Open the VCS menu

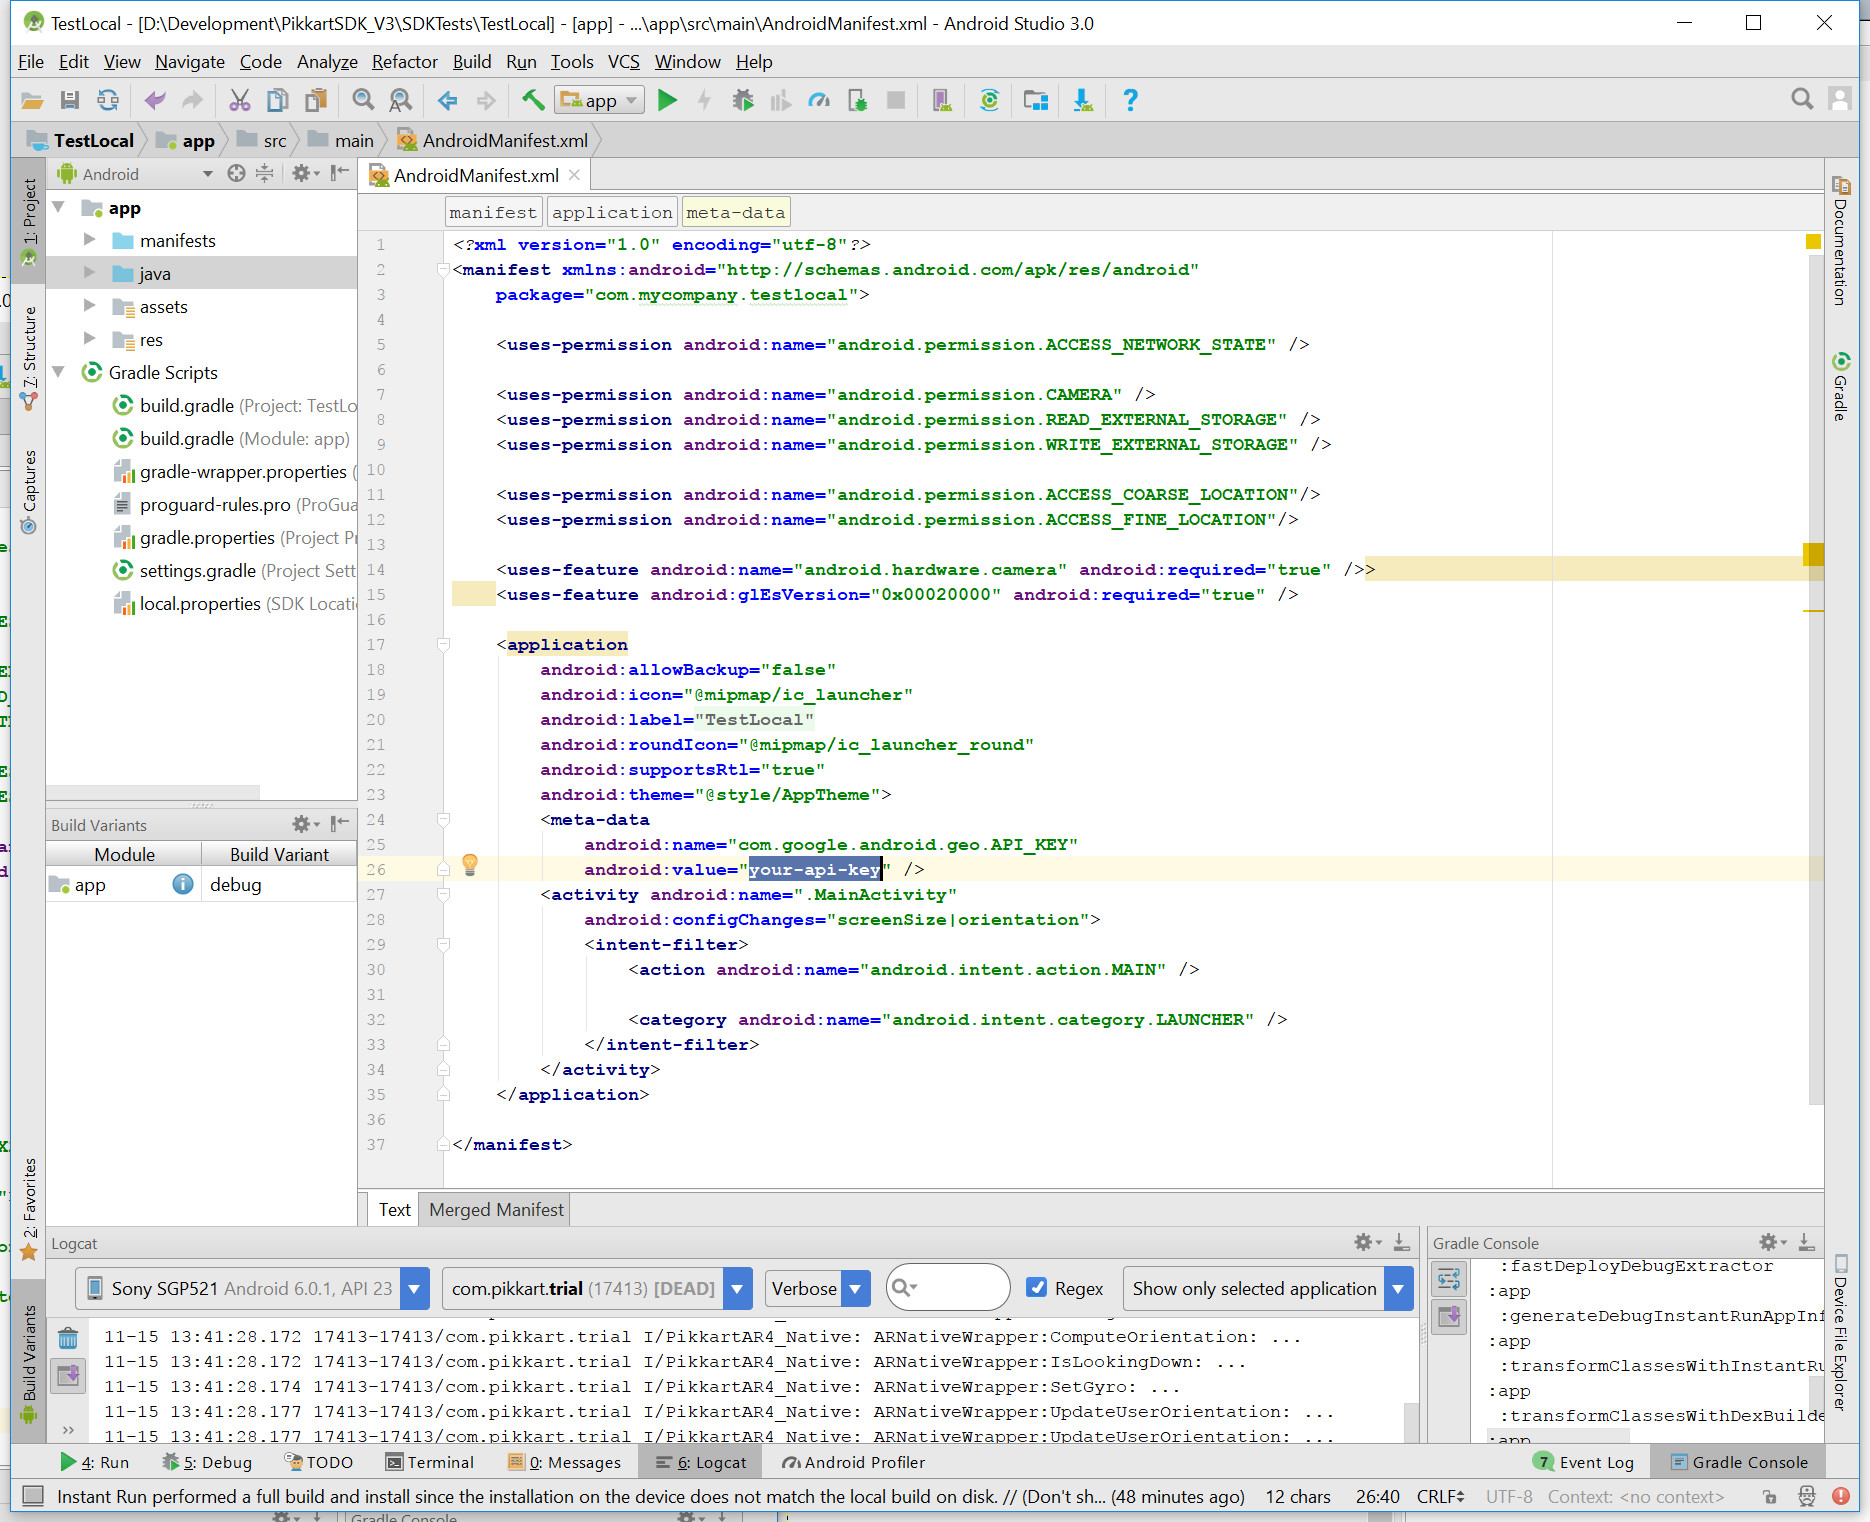623,62
